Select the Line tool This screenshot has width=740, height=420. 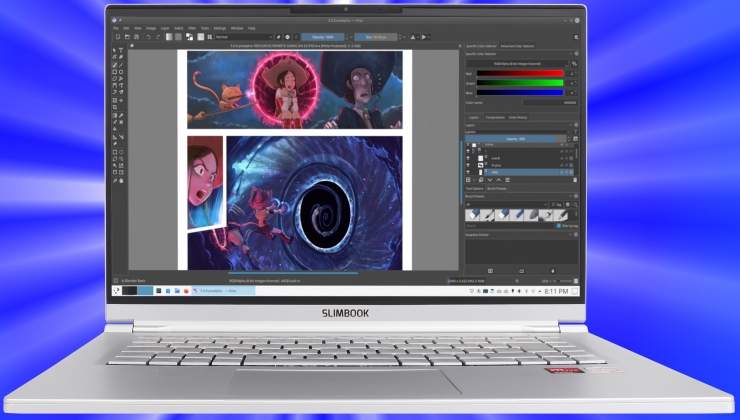[121, 65]
